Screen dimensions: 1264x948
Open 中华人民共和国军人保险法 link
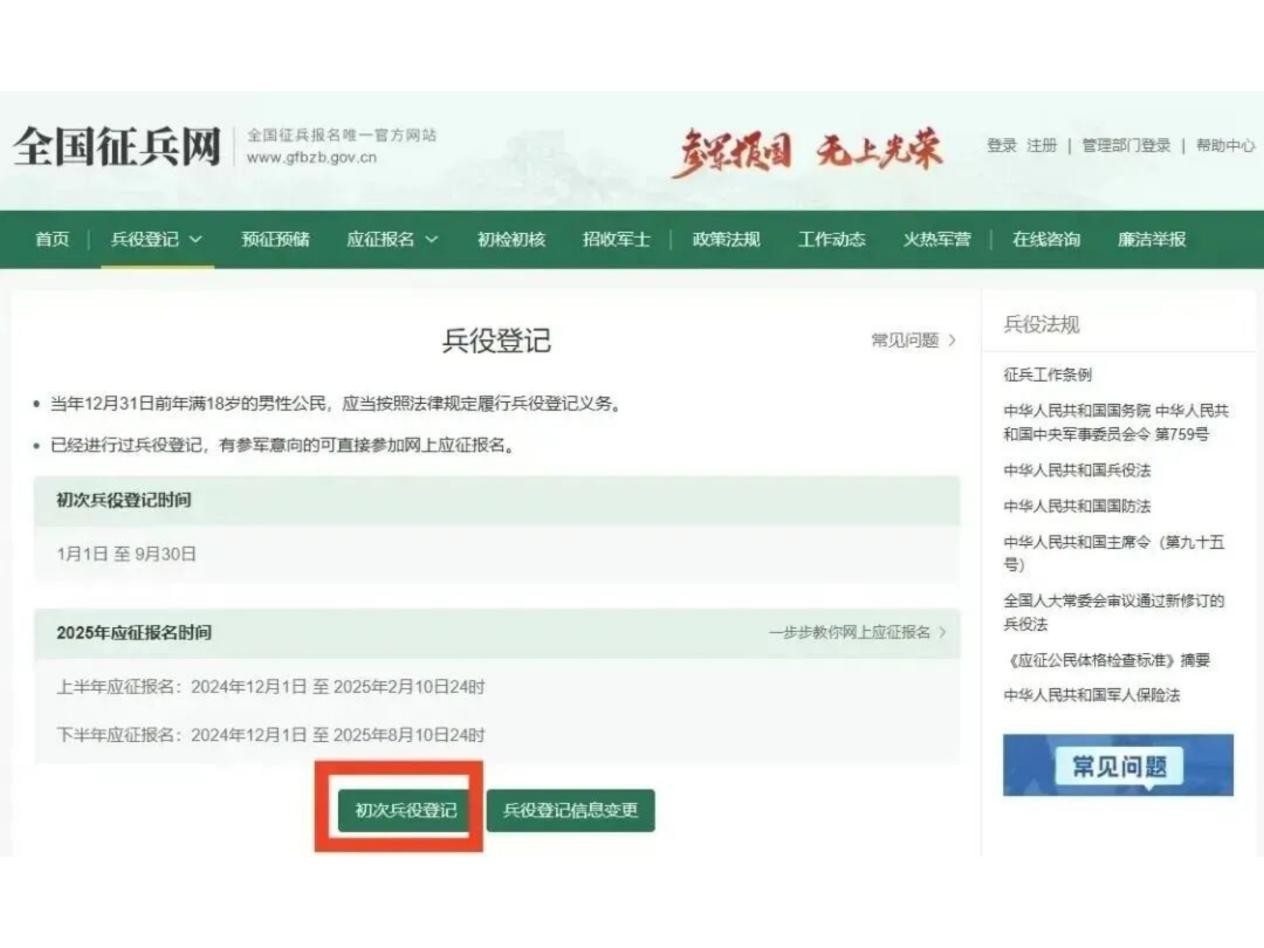coord(1091,695)
